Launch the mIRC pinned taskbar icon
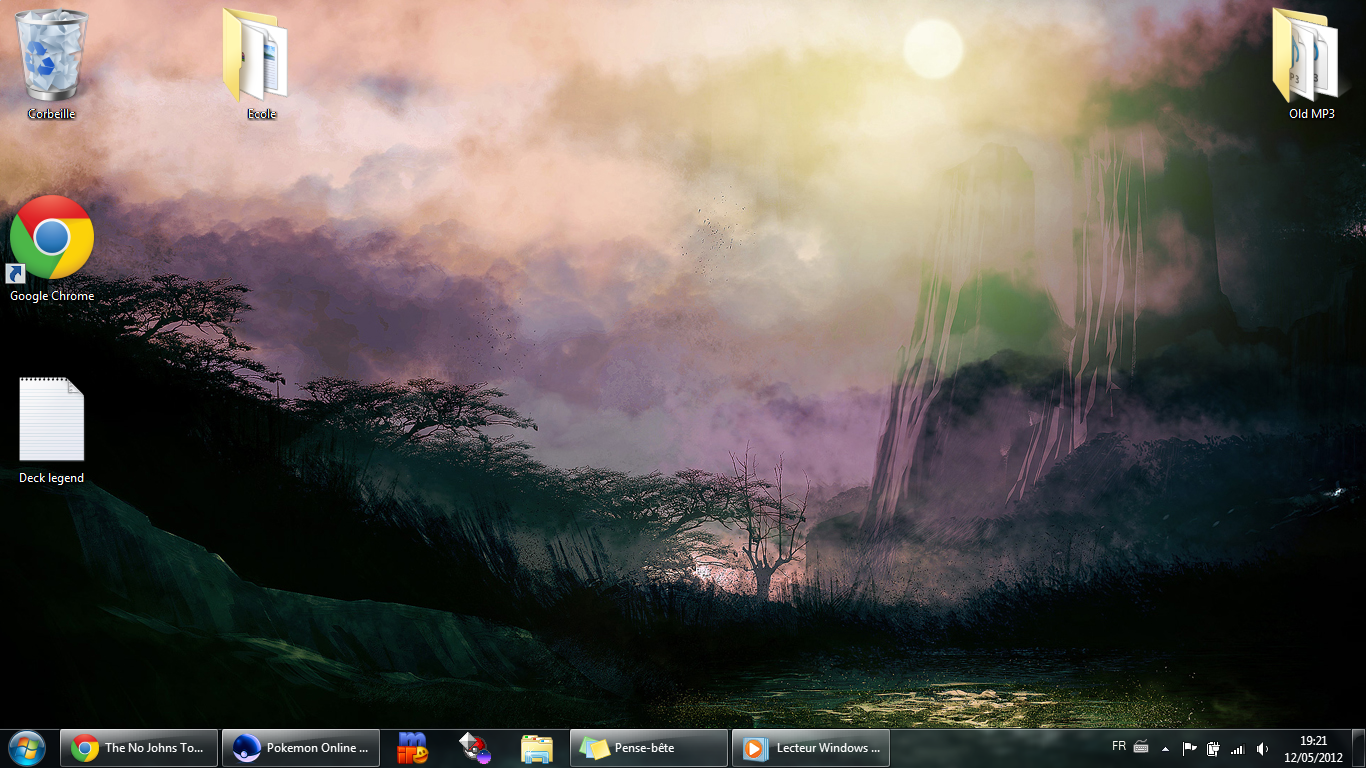Screen dimensions: 1366x768 pyautogui.click(x=412, y=748)
